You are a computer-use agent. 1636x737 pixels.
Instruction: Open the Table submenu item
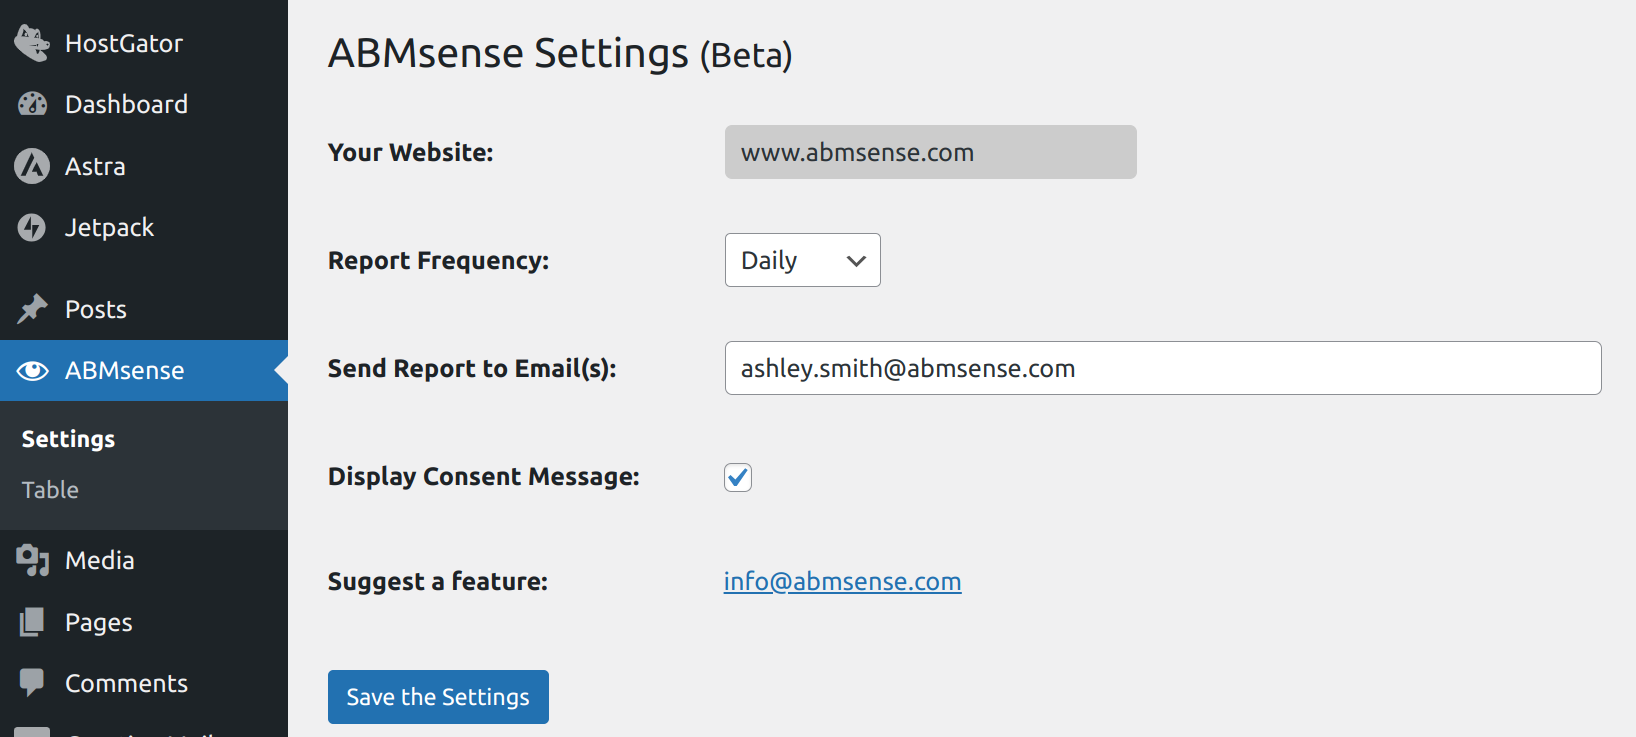[50, 490]
